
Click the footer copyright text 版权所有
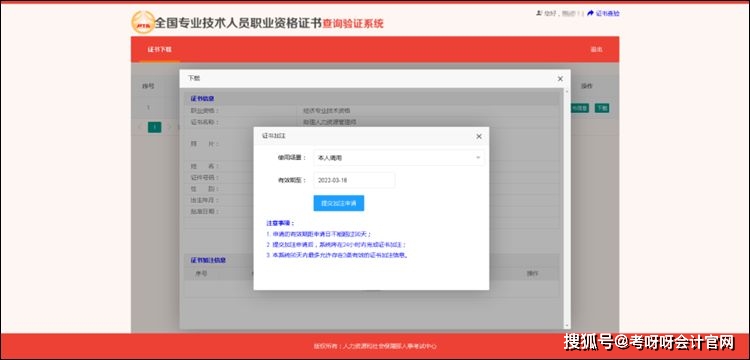[375, 346]
